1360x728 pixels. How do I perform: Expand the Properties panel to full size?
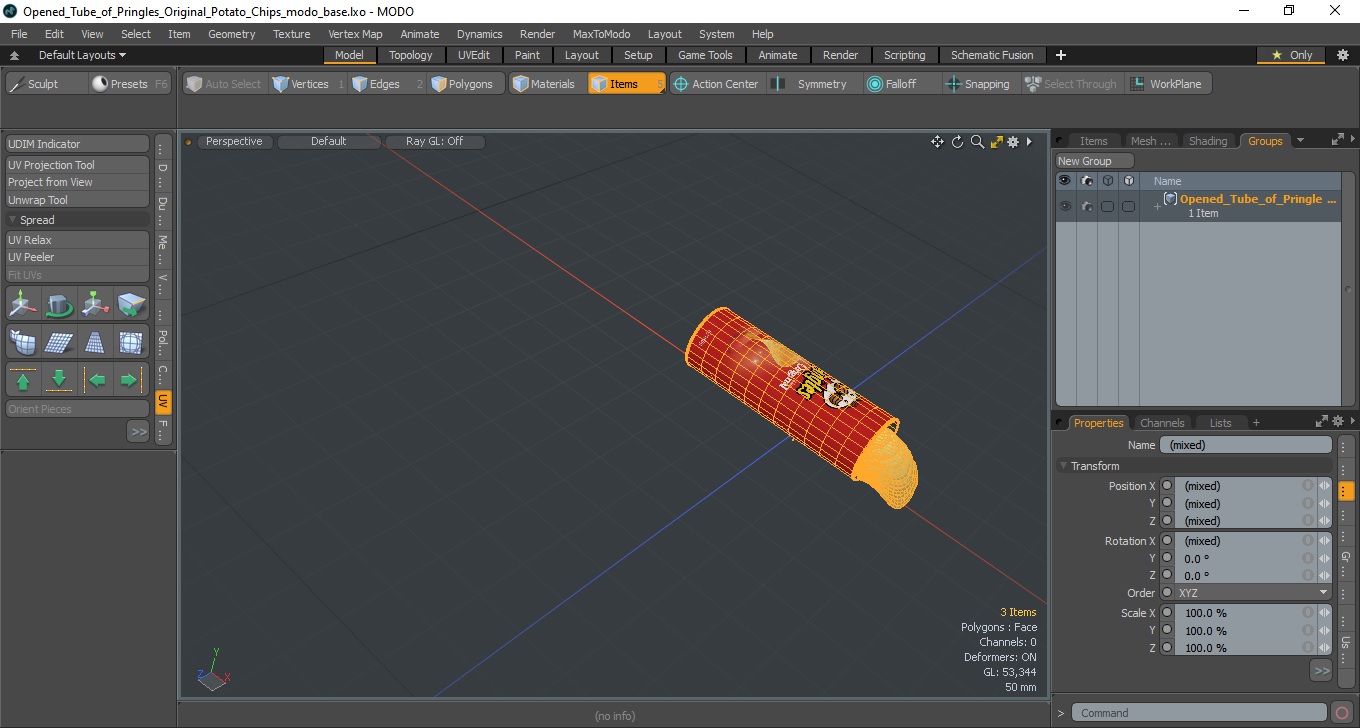(1320, 422)
